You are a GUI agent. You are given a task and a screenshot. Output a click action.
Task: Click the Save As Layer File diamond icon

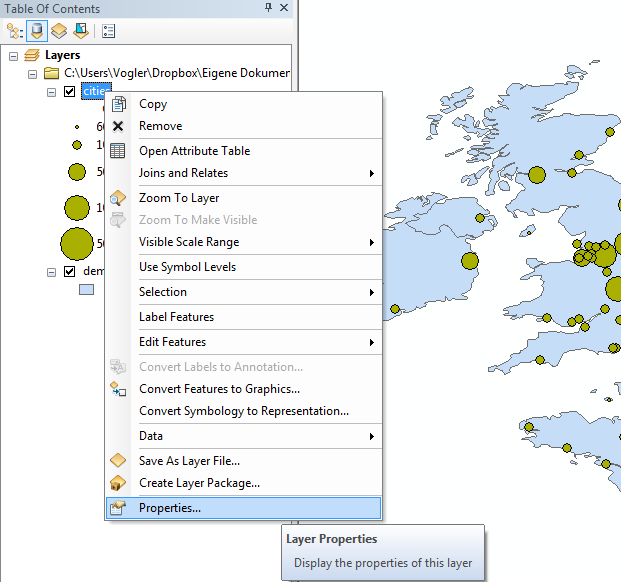[x=118, y=460]
